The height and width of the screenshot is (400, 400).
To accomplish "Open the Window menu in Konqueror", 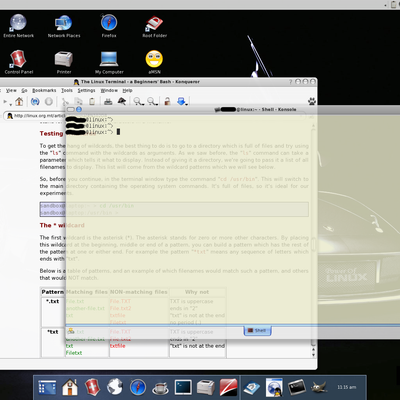I will pos(109,90).
